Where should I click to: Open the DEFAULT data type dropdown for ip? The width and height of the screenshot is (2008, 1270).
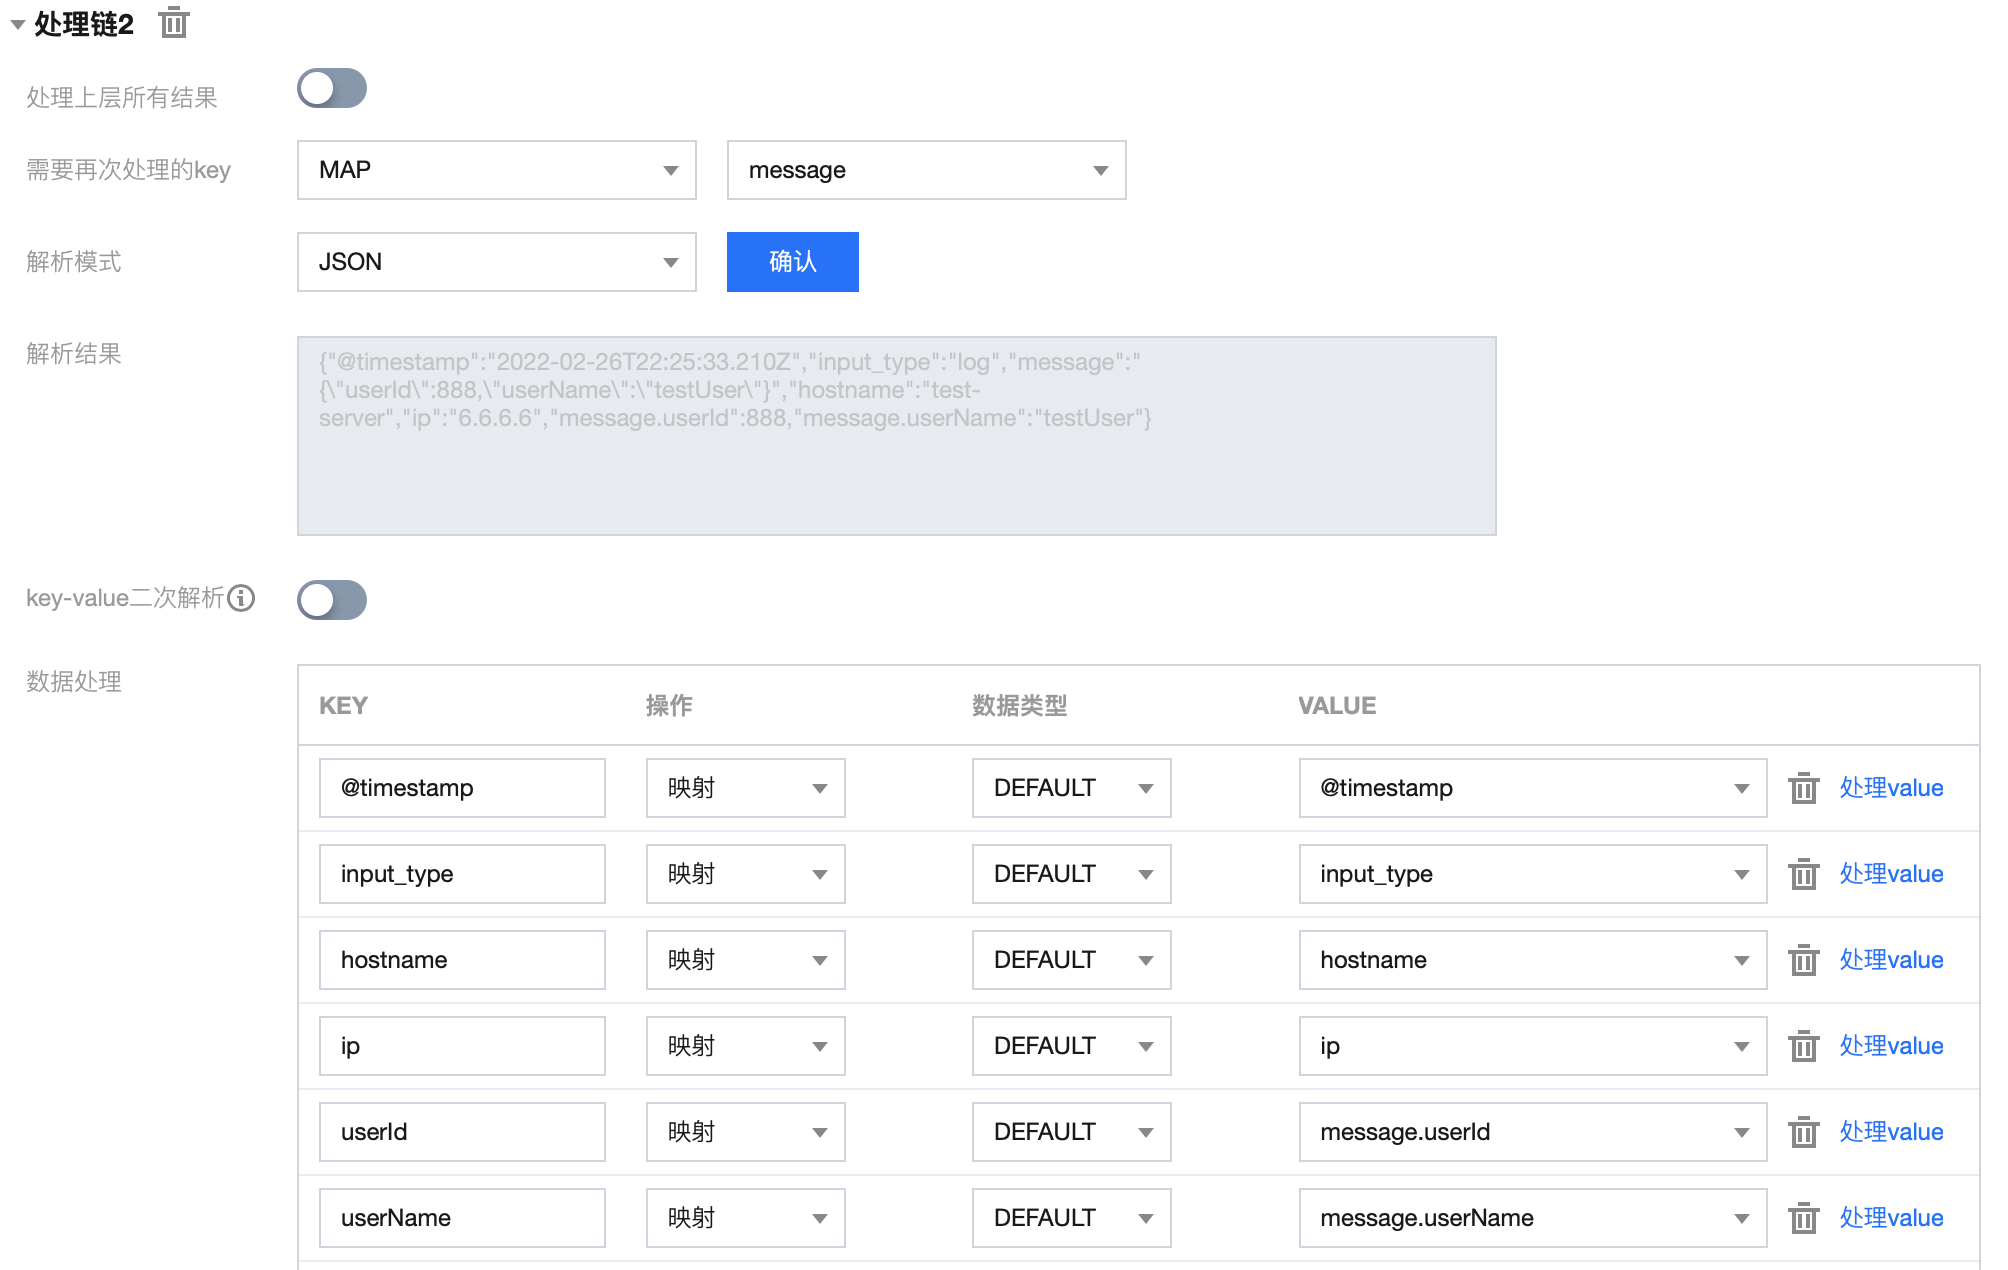coord(1071,1046)
